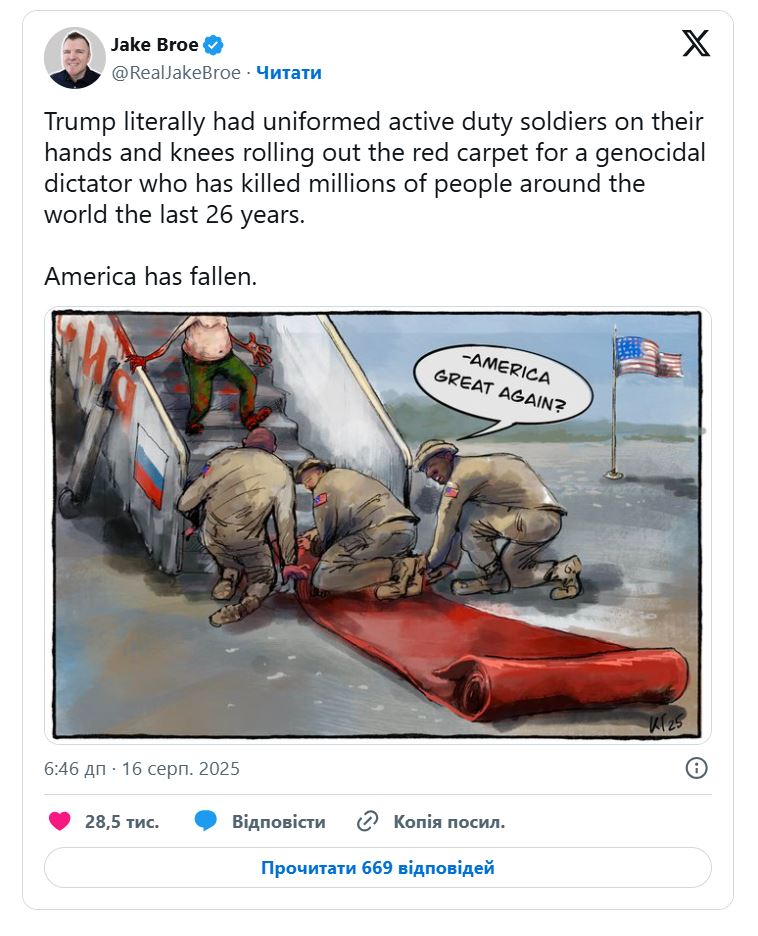Click the Відповісти reply button
This screenshot has width=758, height=936.
278,822
